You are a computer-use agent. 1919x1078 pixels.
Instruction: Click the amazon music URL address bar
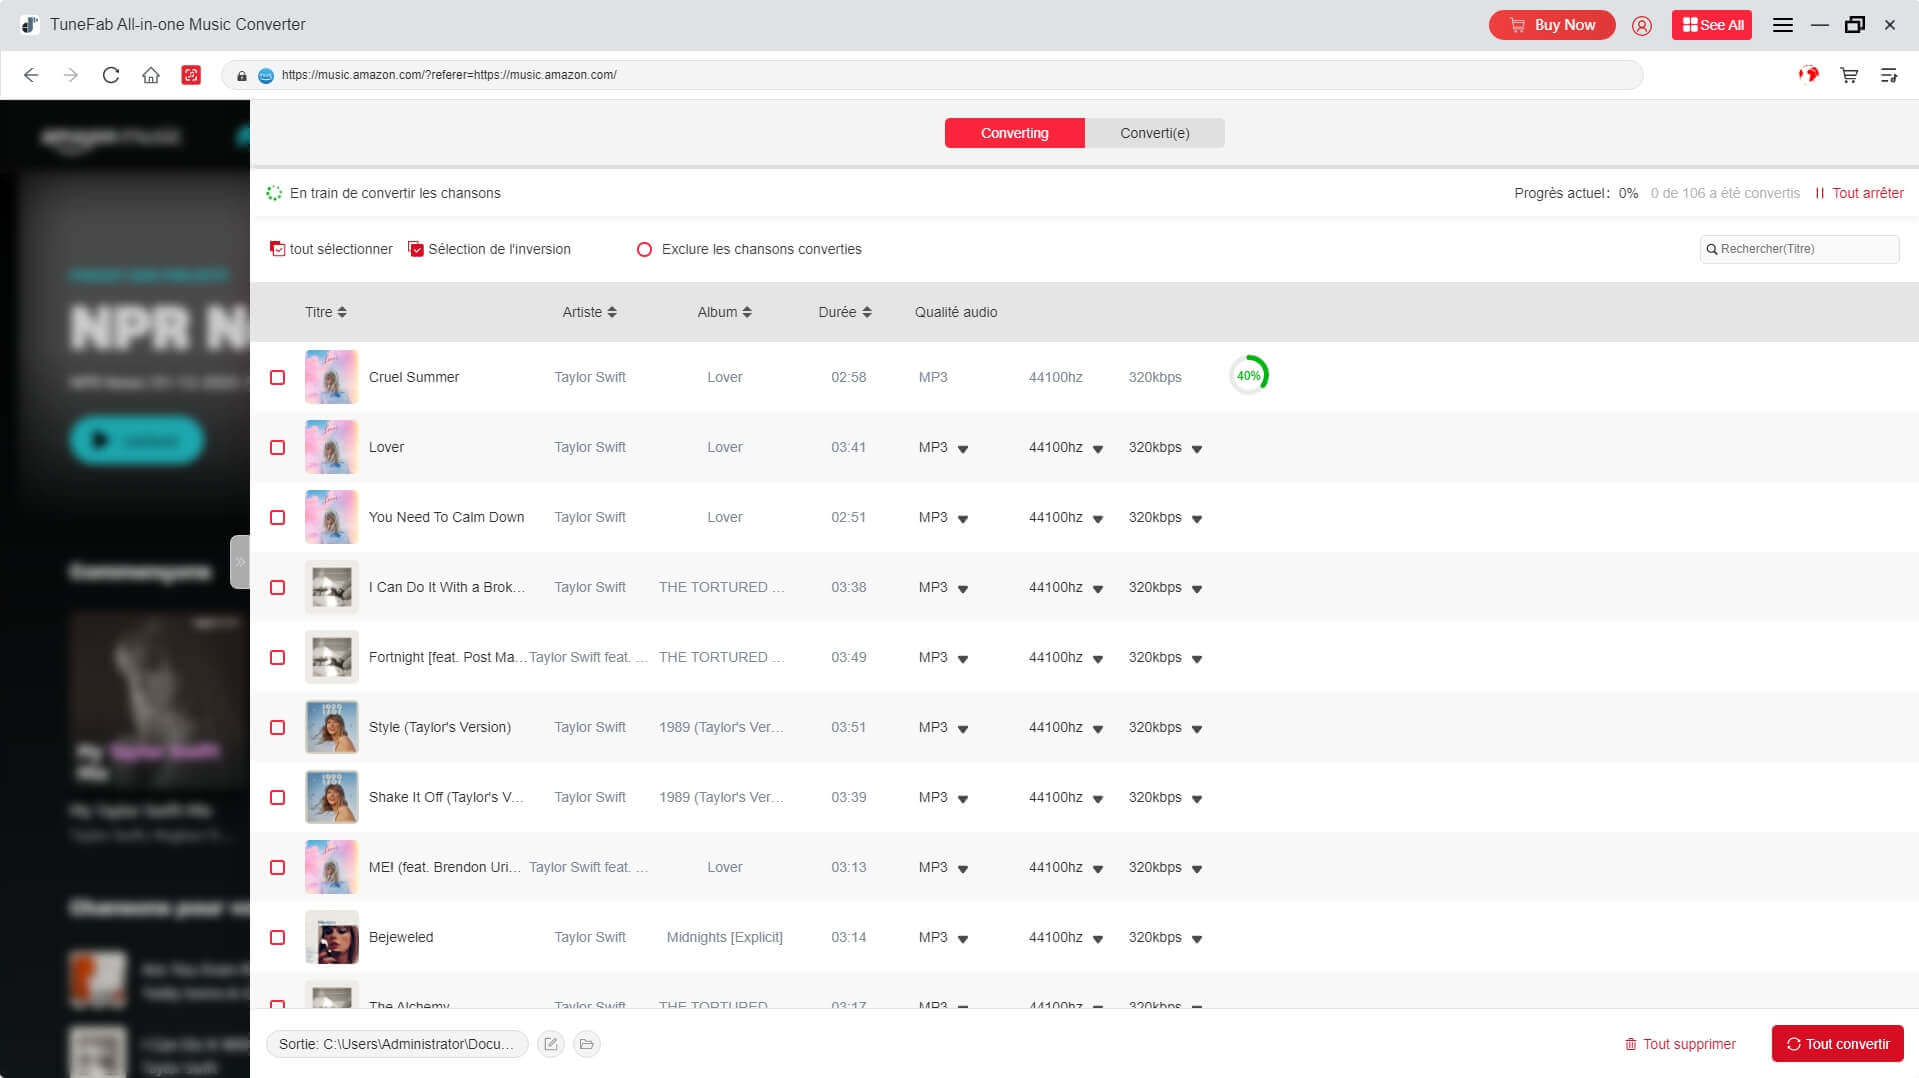click(x=932, y=75)
